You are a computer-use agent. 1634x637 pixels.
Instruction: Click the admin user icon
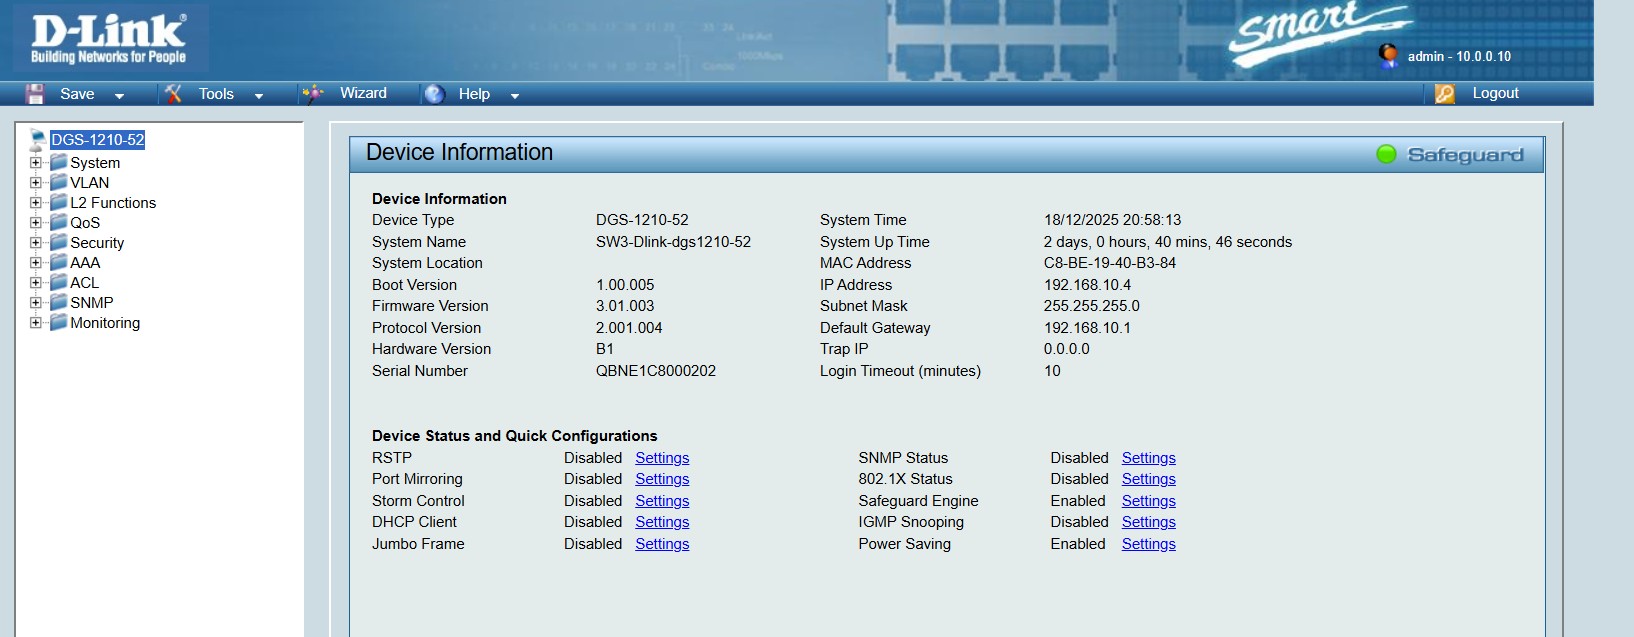[x=1388, y=55]
